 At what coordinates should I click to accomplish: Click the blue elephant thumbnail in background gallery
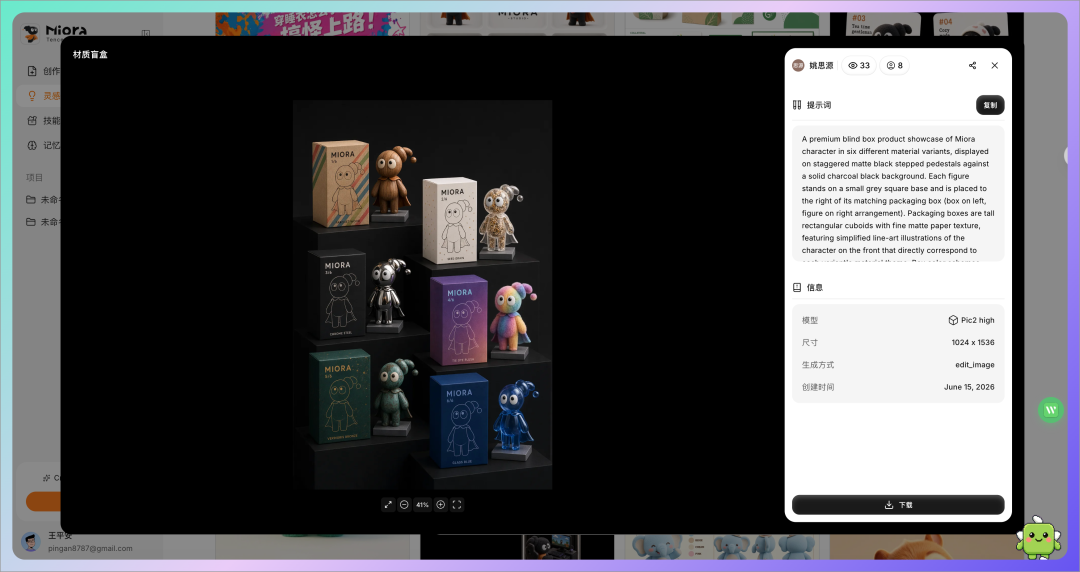coord(720,546)
